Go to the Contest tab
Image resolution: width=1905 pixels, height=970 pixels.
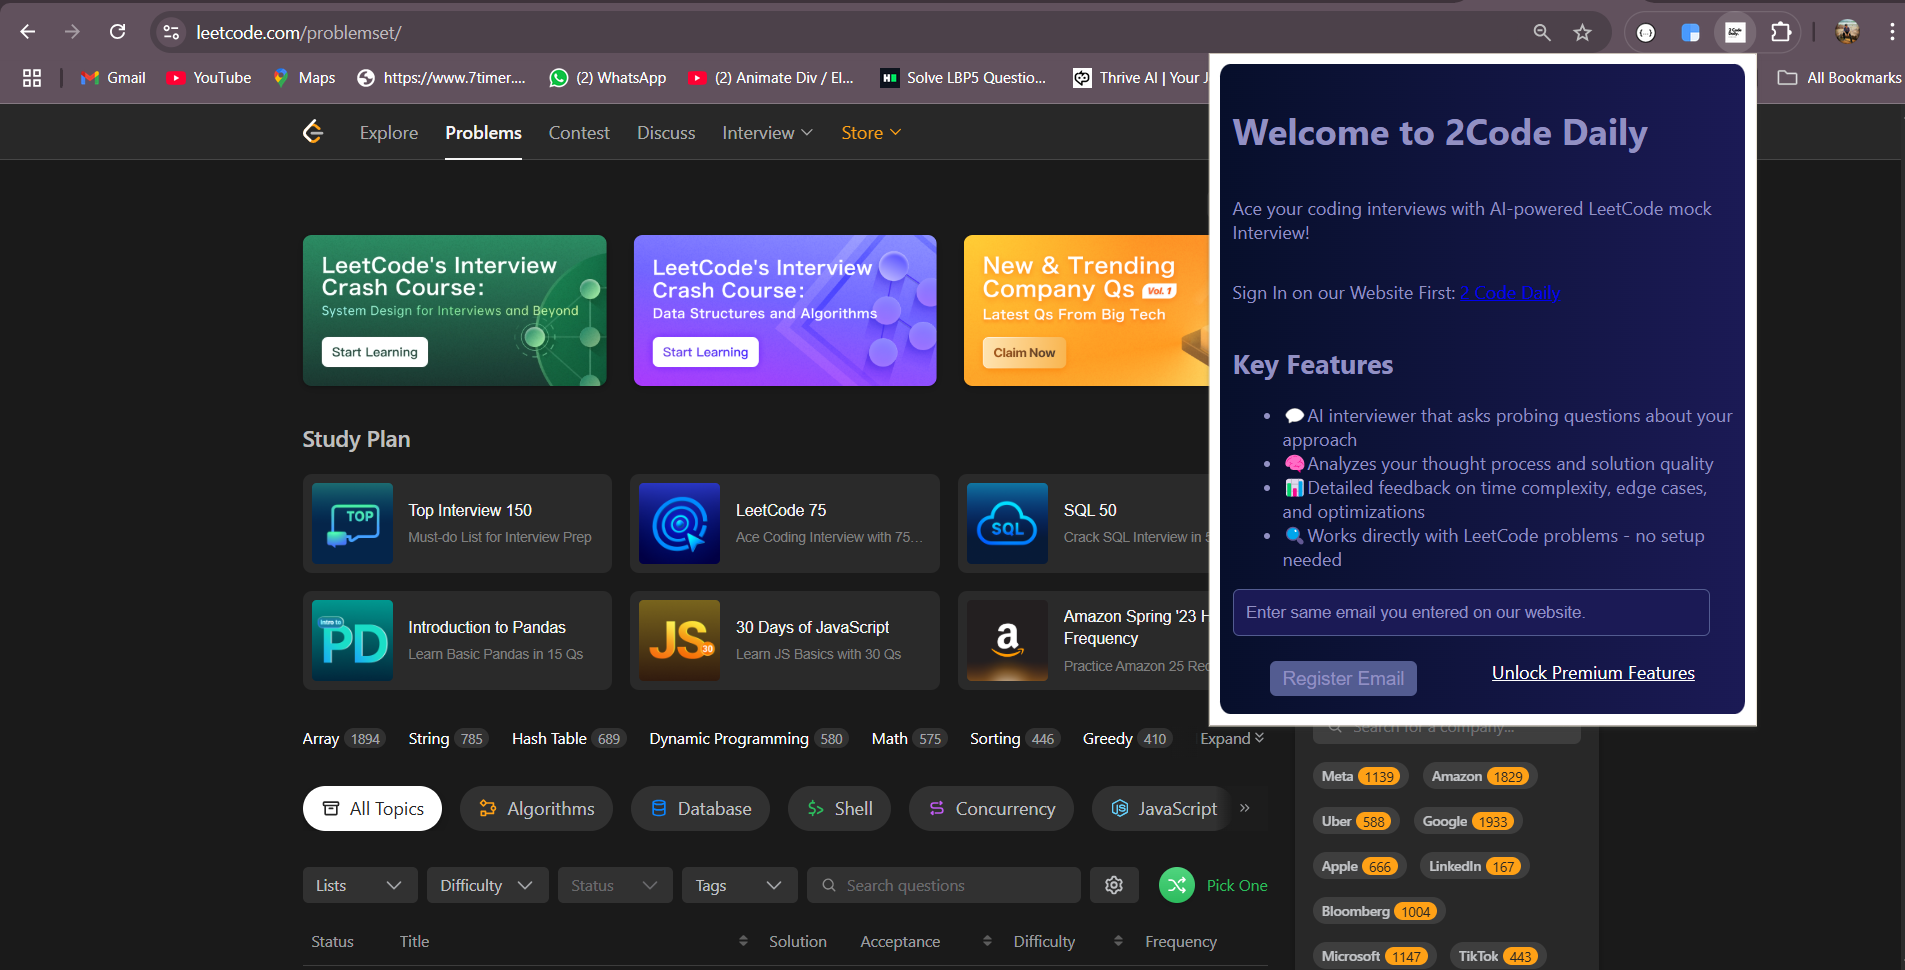(x=579, y=133)
